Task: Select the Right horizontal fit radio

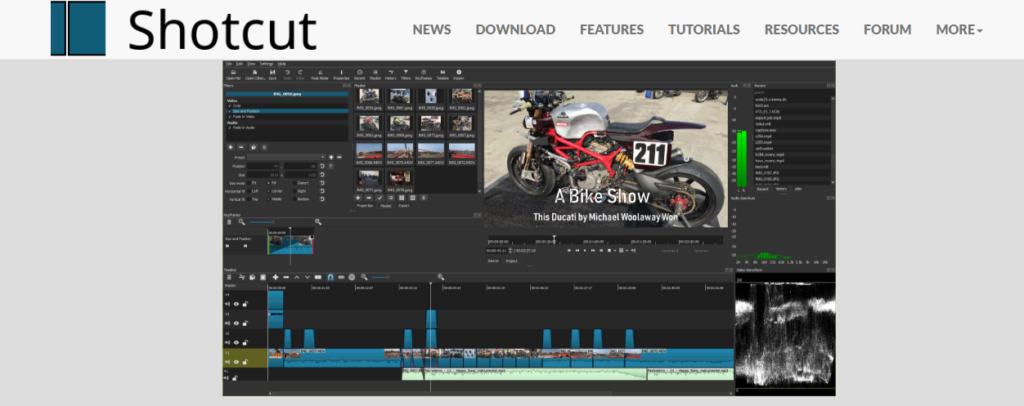Action: point(295,191)
